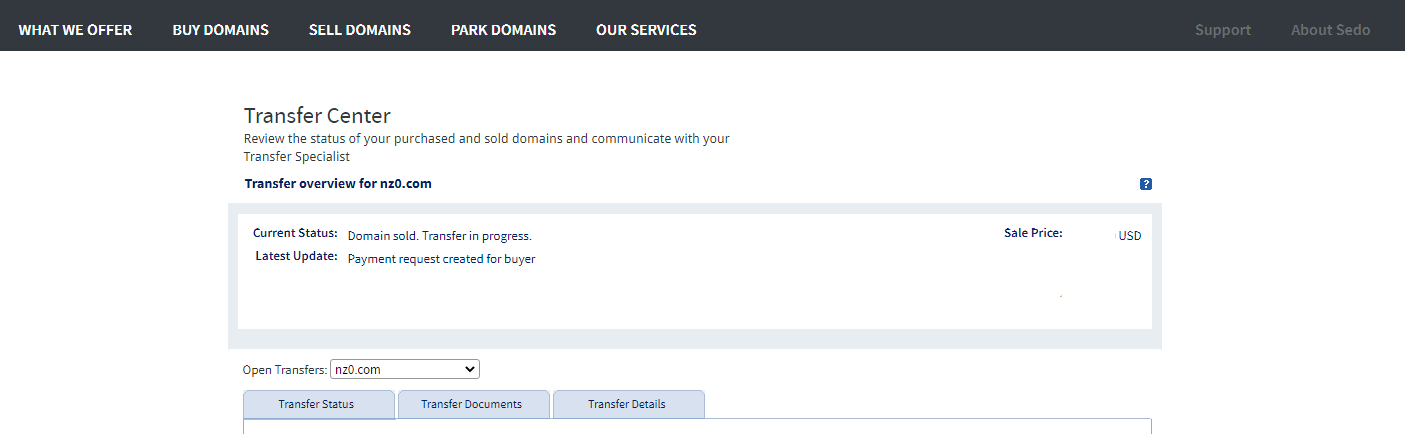This screenshot has height=434, width=1405.
Task: Click the Domain sold. Transfer in progress text
Action: [440, 236]
